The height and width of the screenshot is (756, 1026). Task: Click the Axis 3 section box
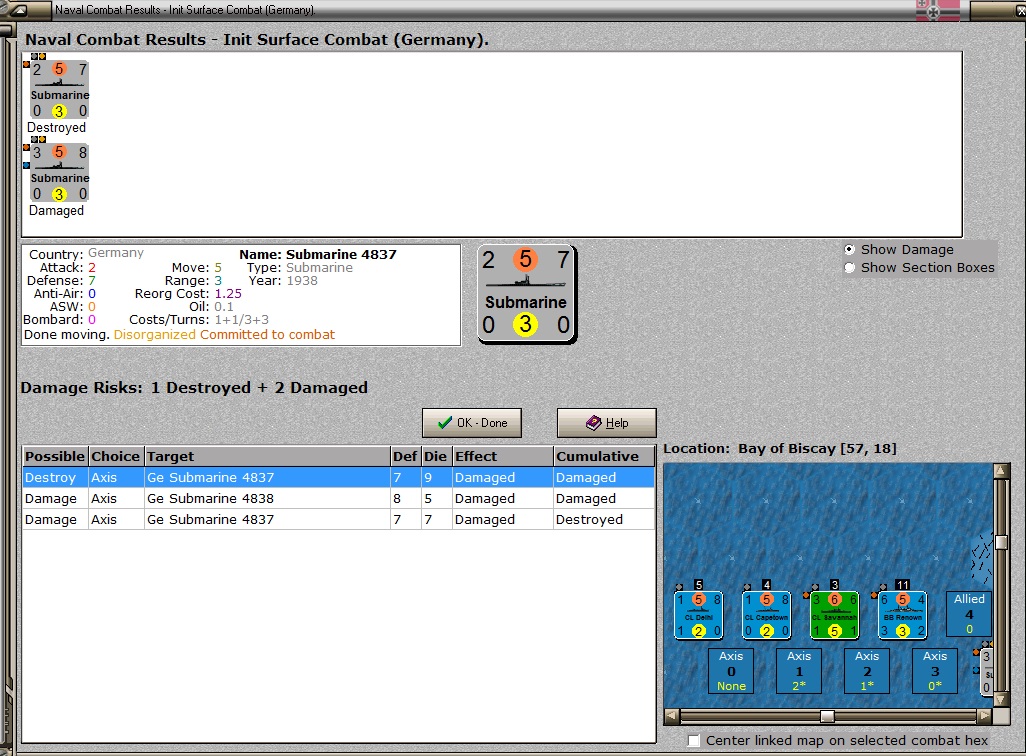point(935,671)
